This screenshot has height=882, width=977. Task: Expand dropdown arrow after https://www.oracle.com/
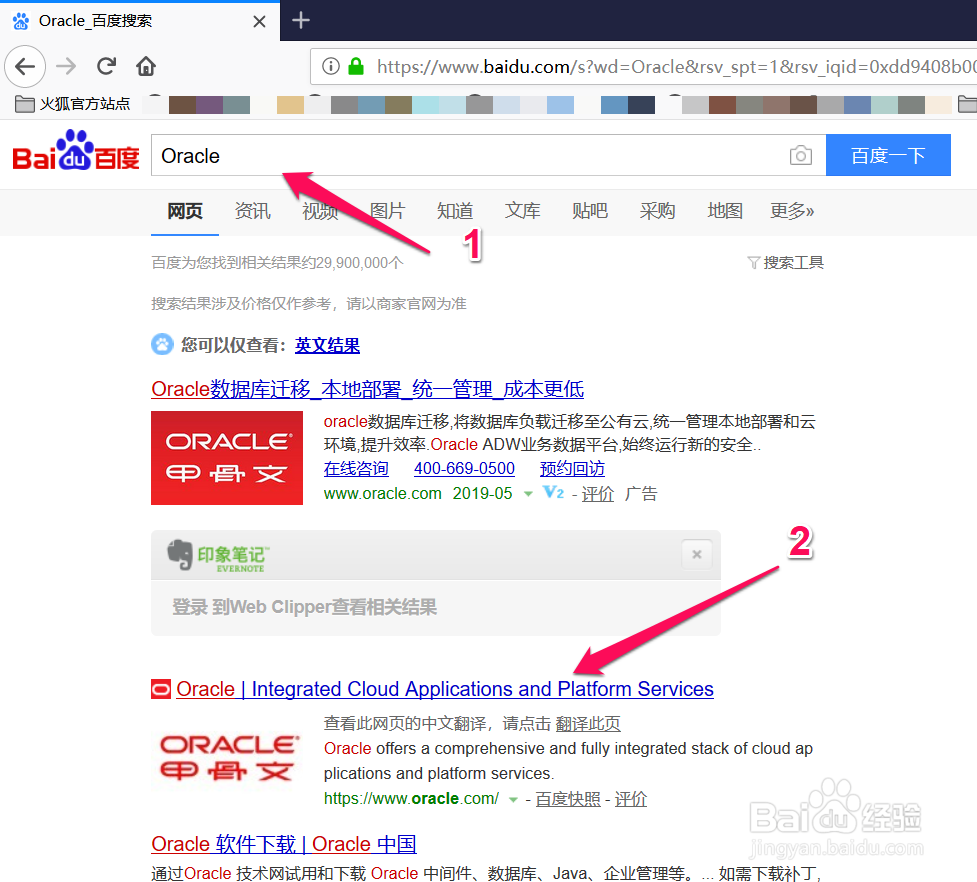pos(513,799)
